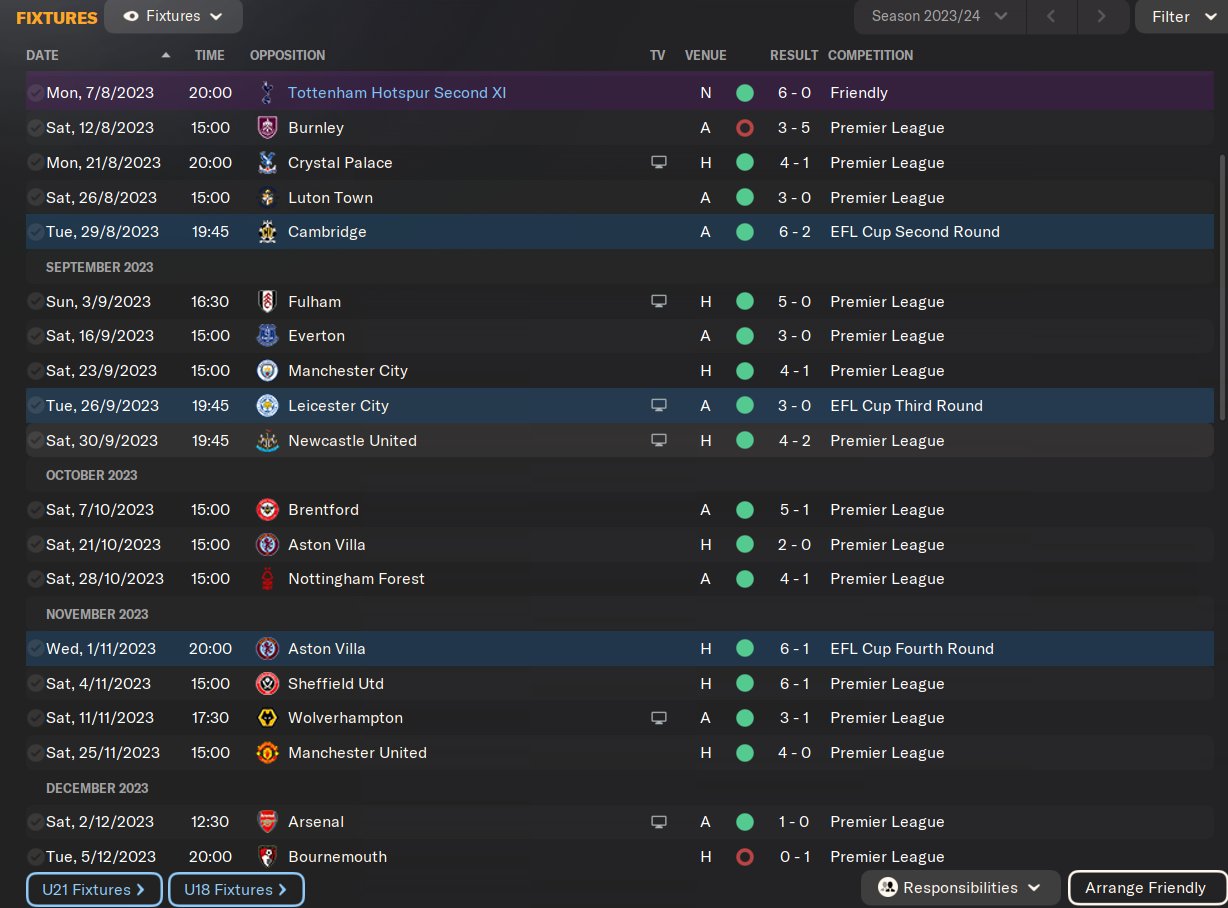1228x908 pixels.
Task: Click the Burnley club crest icon
Action: [x=266, y=128]
